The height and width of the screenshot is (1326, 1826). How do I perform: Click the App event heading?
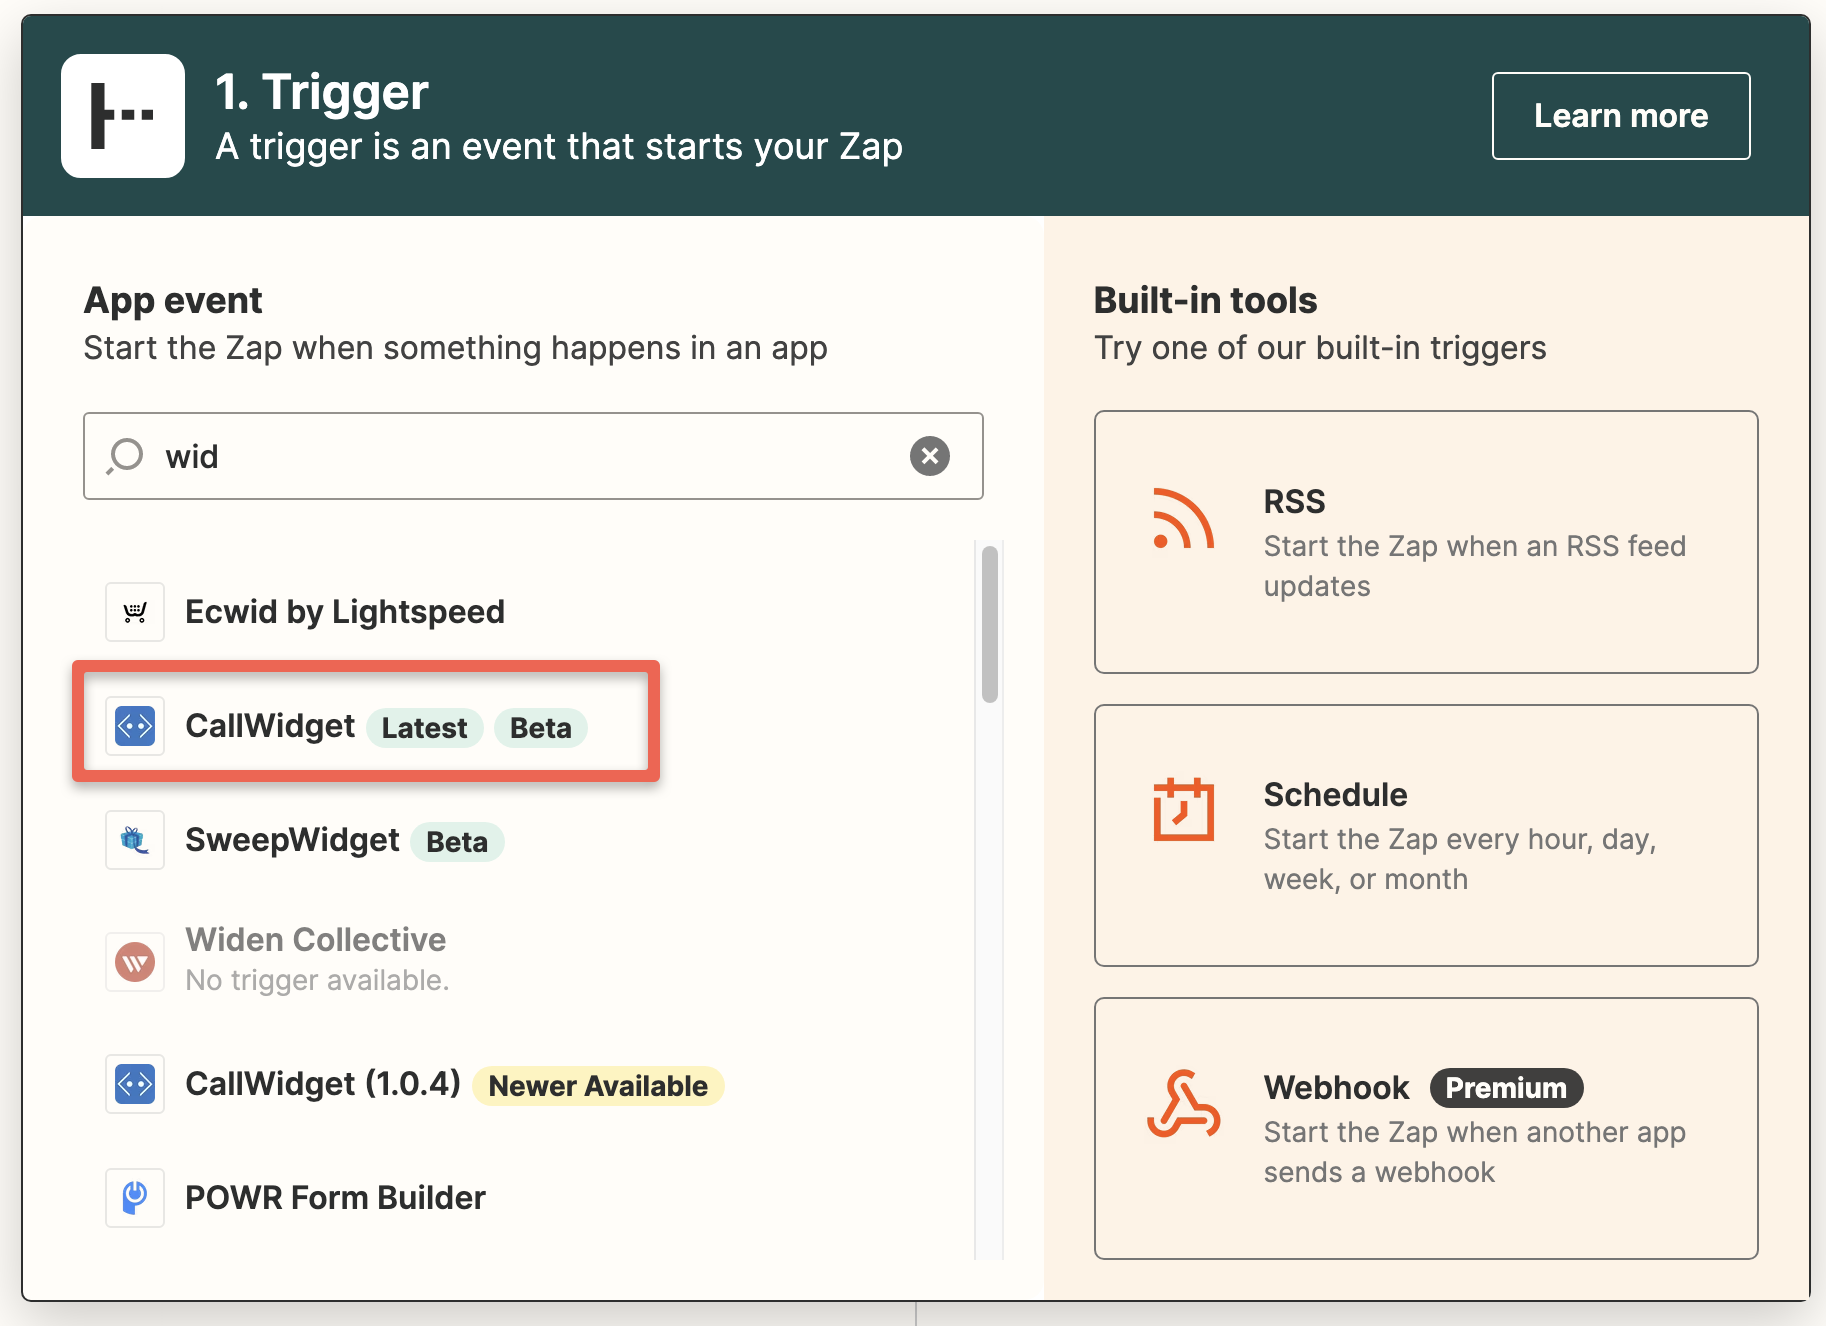coord(173,301)
